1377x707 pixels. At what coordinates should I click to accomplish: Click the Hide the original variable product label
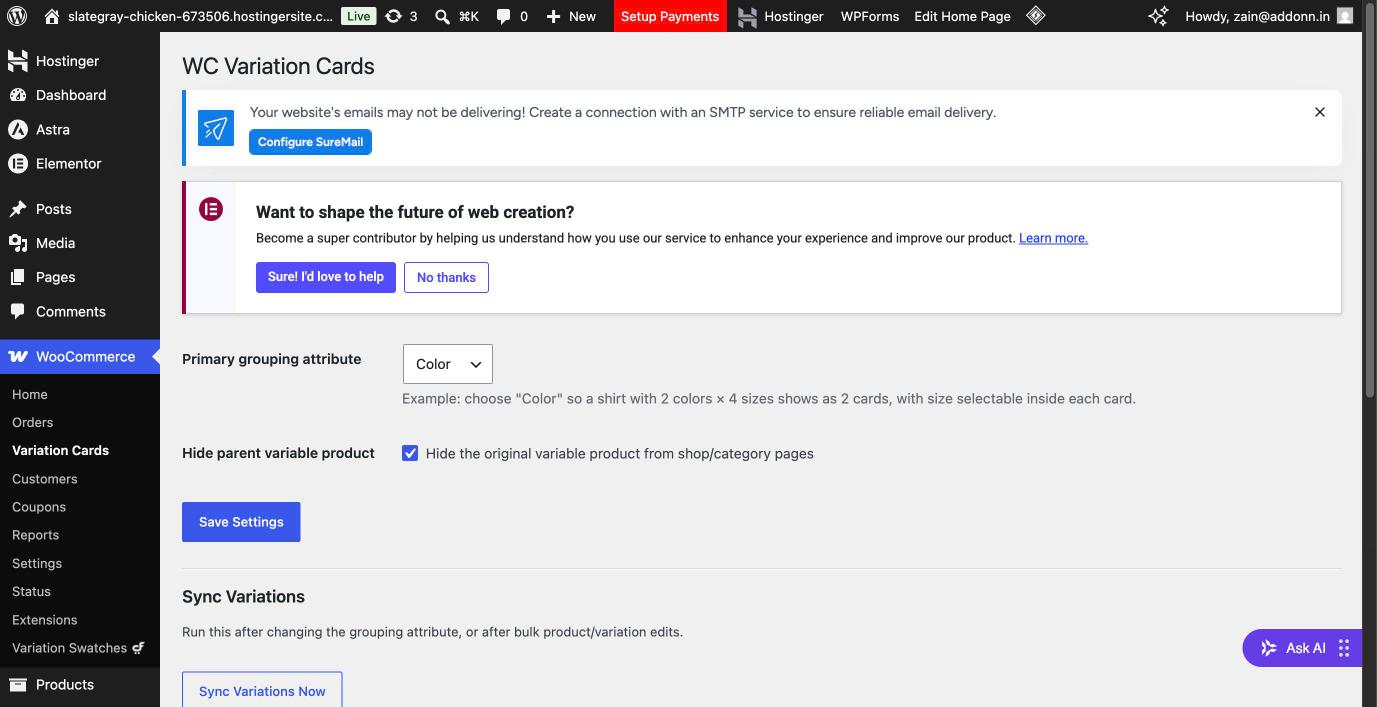click(620, 453)
